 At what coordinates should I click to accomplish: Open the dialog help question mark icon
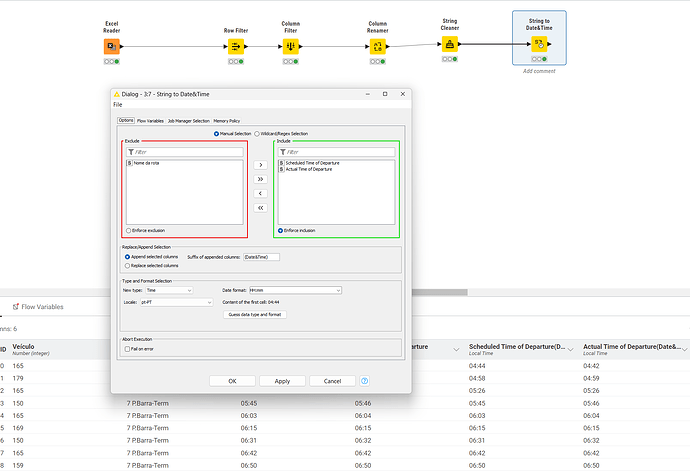[364, 380]
